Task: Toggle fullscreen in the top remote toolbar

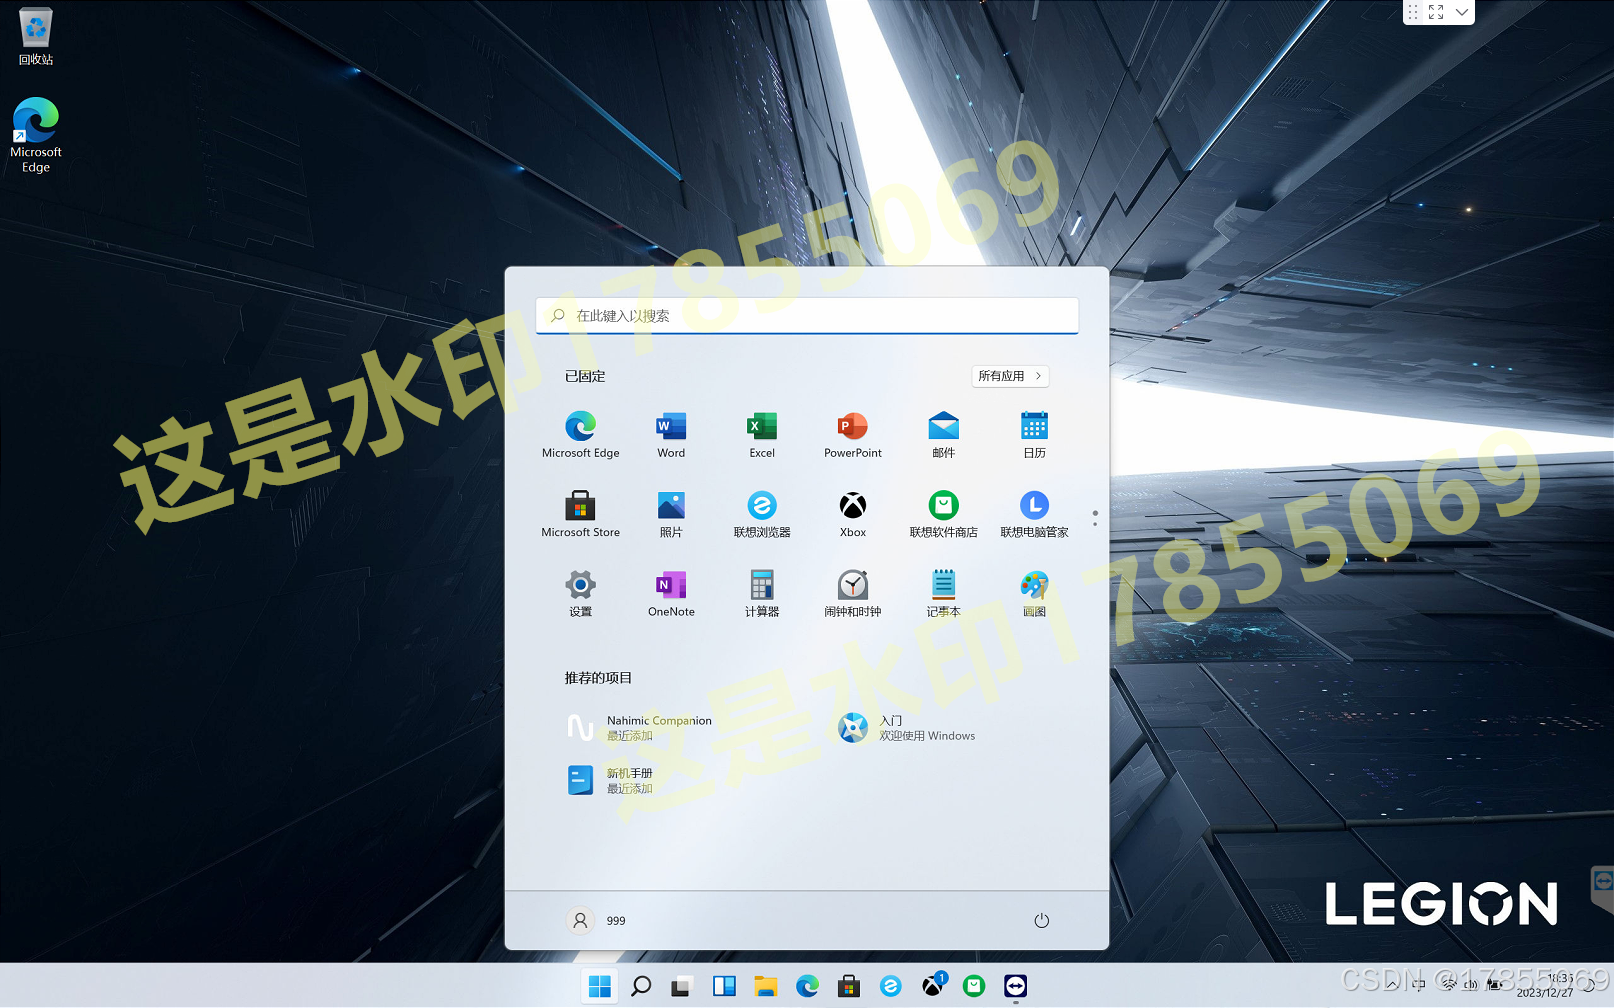Action: pos(1436,12)
